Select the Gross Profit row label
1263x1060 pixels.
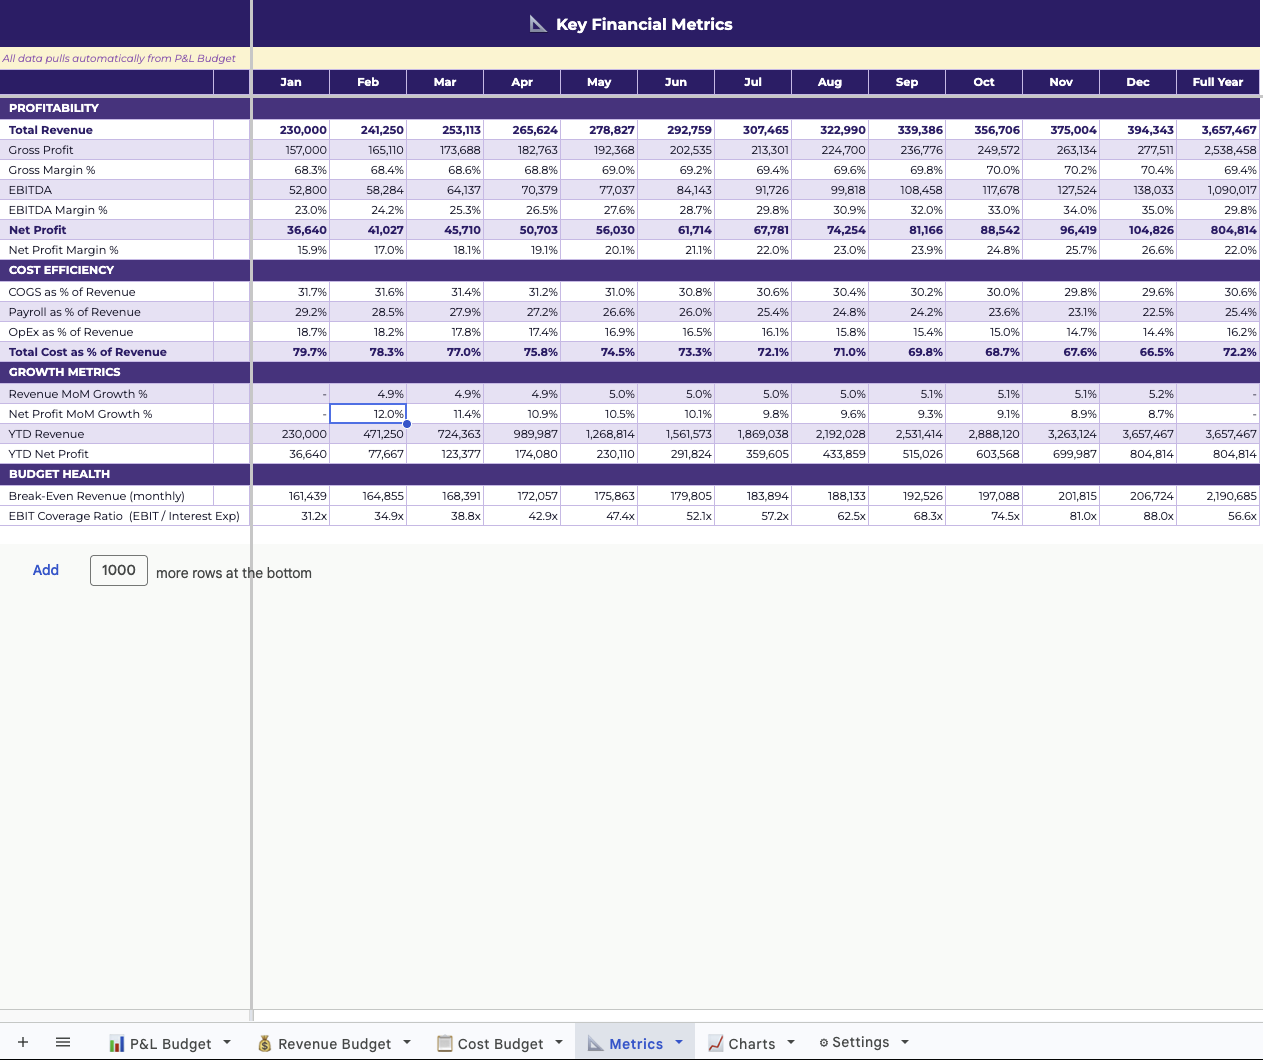coord(41,150)
